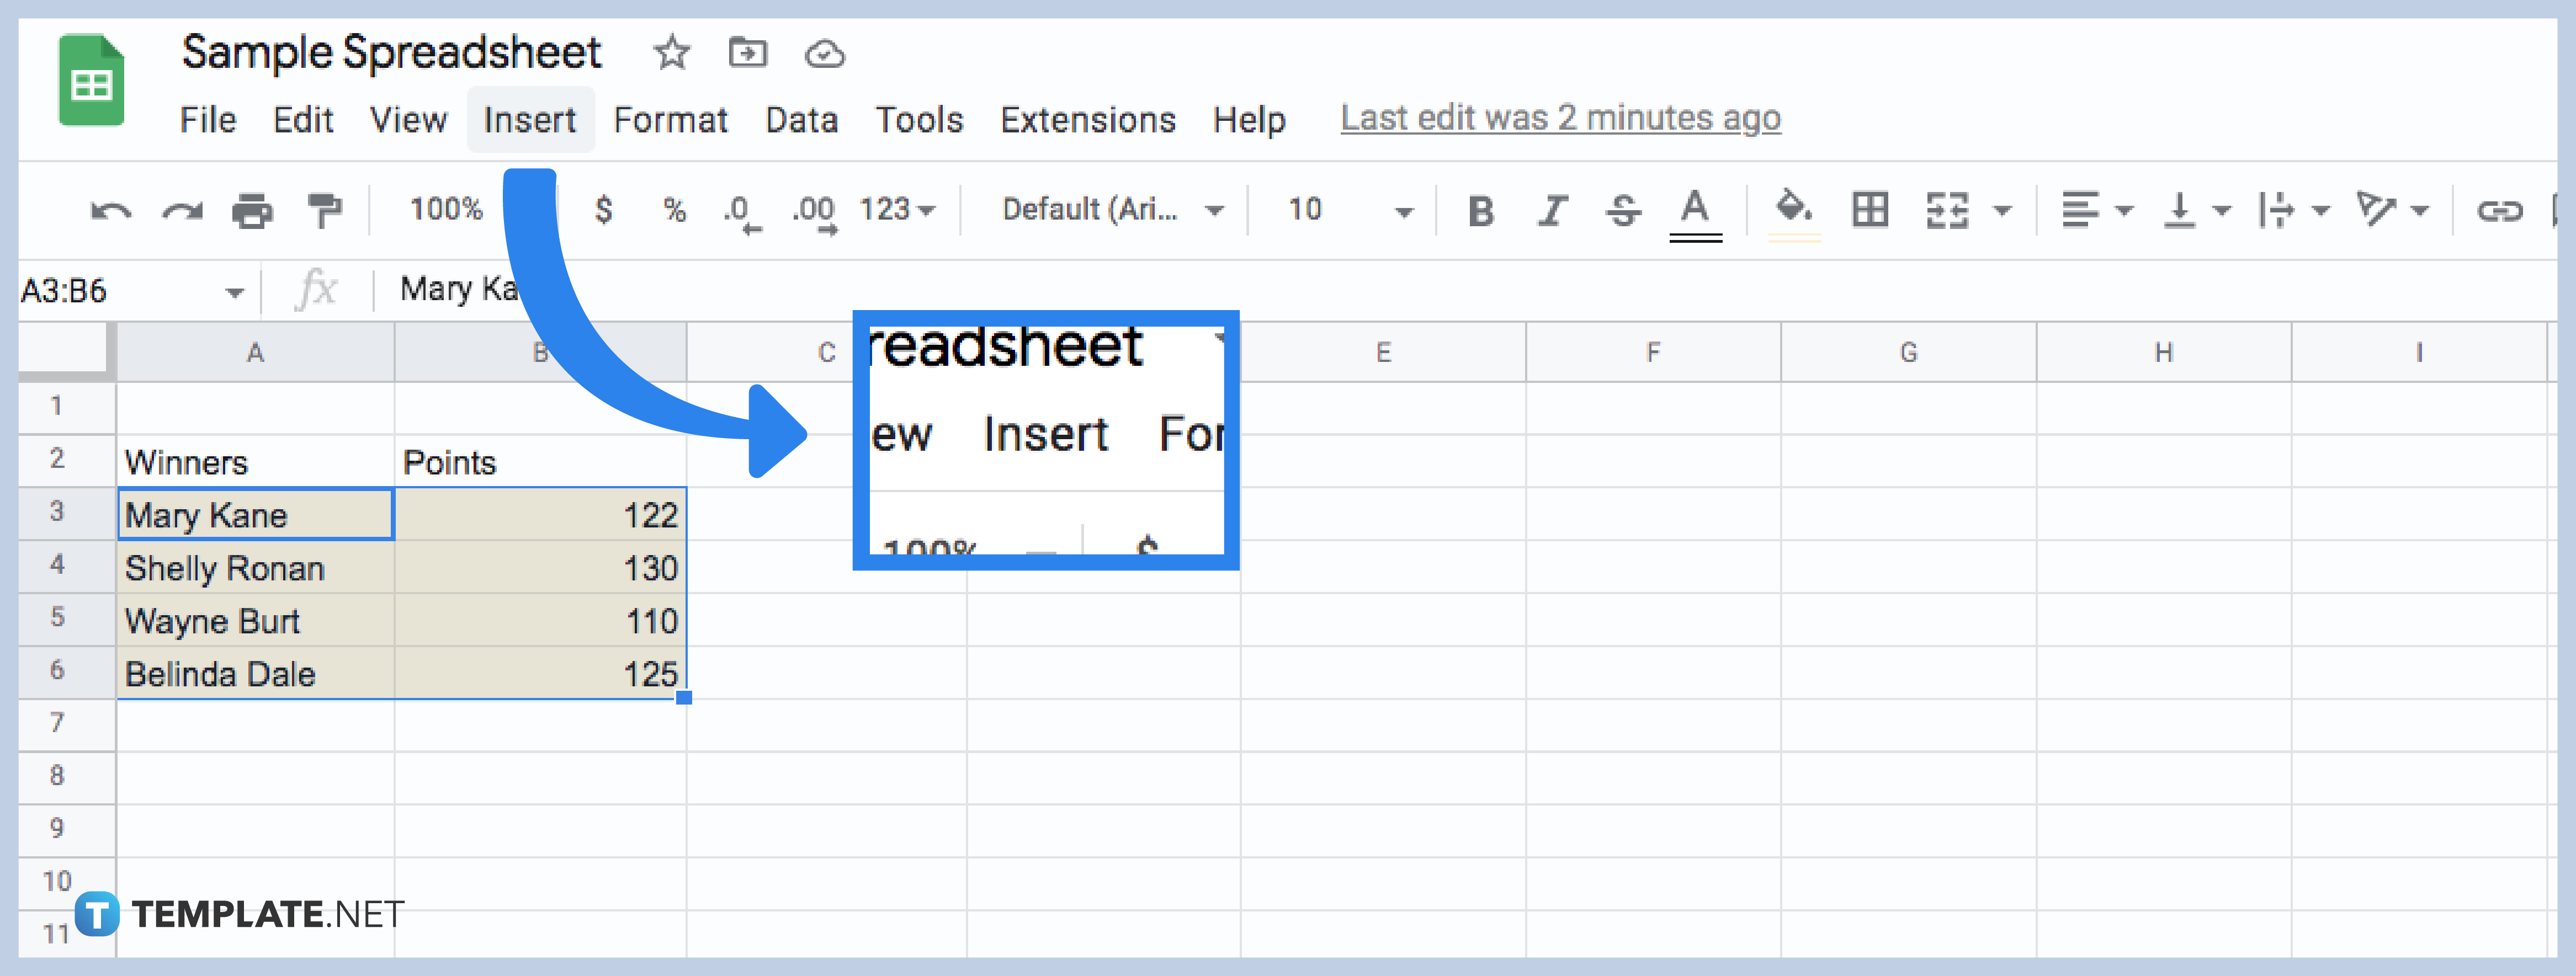The height and width of the screenshot is (976, 2576).
Task: Toggle italic formatting
Action: click(1552, 210)
